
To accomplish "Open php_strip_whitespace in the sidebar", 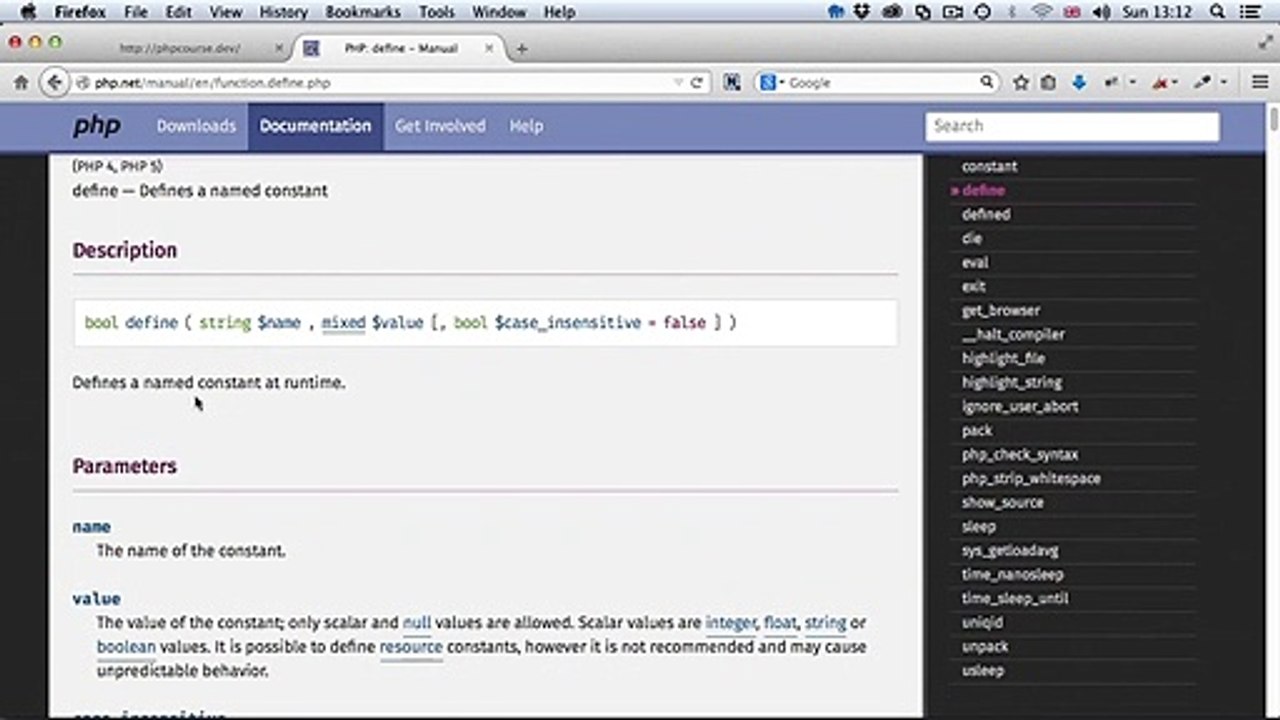I will 1031,479.
